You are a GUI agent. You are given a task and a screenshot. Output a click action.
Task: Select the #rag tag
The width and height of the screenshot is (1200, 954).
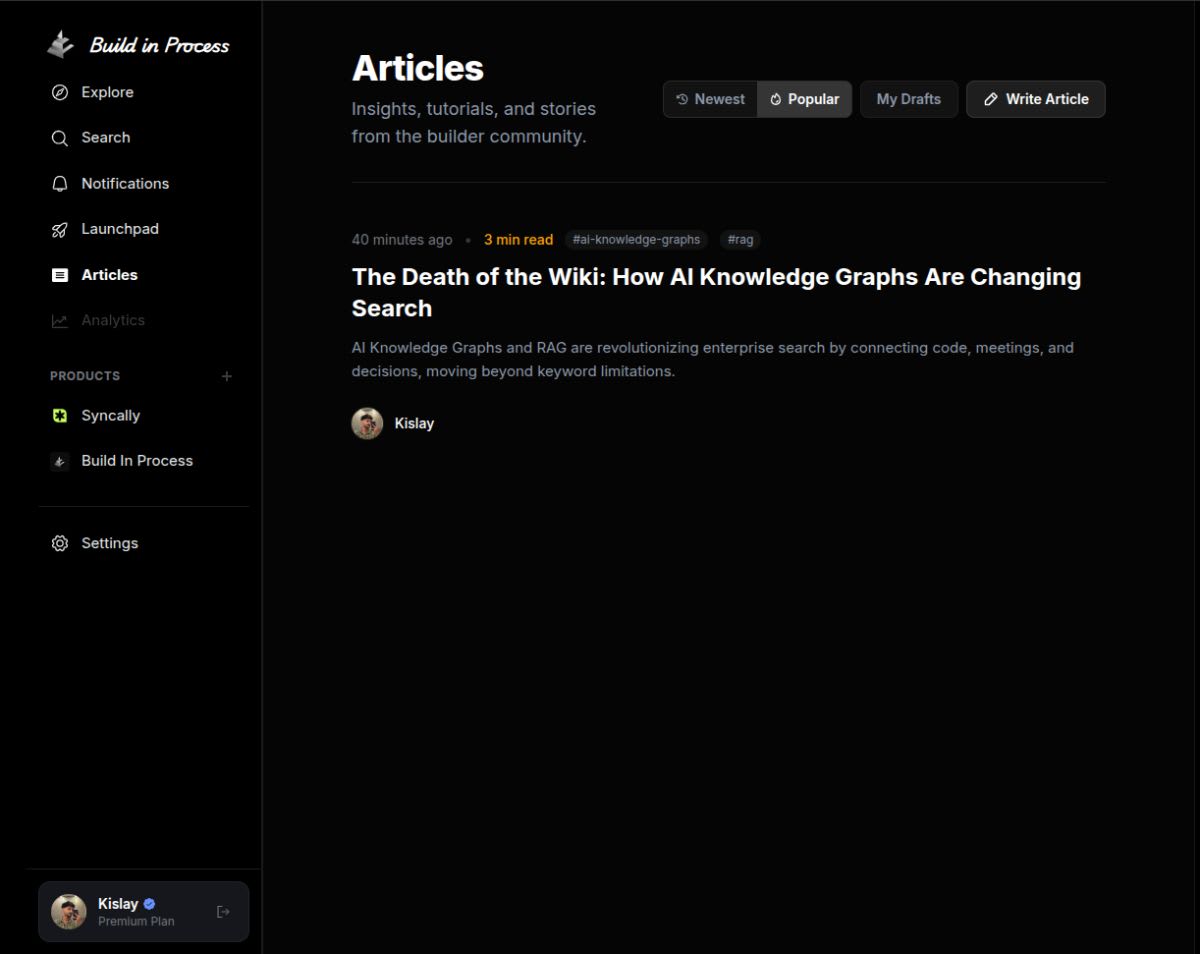[x=740, y=239]
